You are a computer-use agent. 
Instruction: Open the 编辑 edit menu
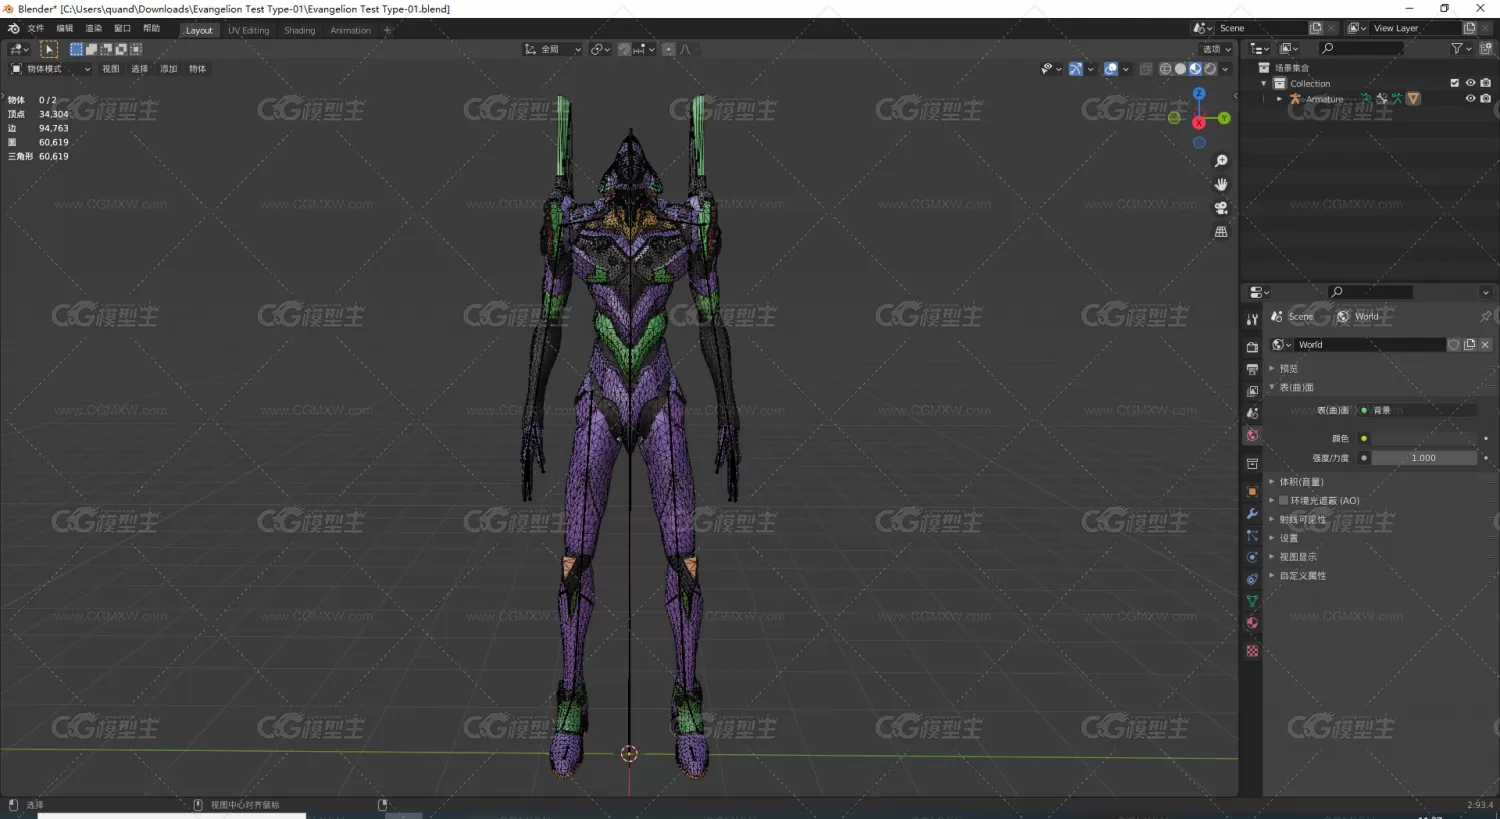pyautogui.click(x=65, y=29)
